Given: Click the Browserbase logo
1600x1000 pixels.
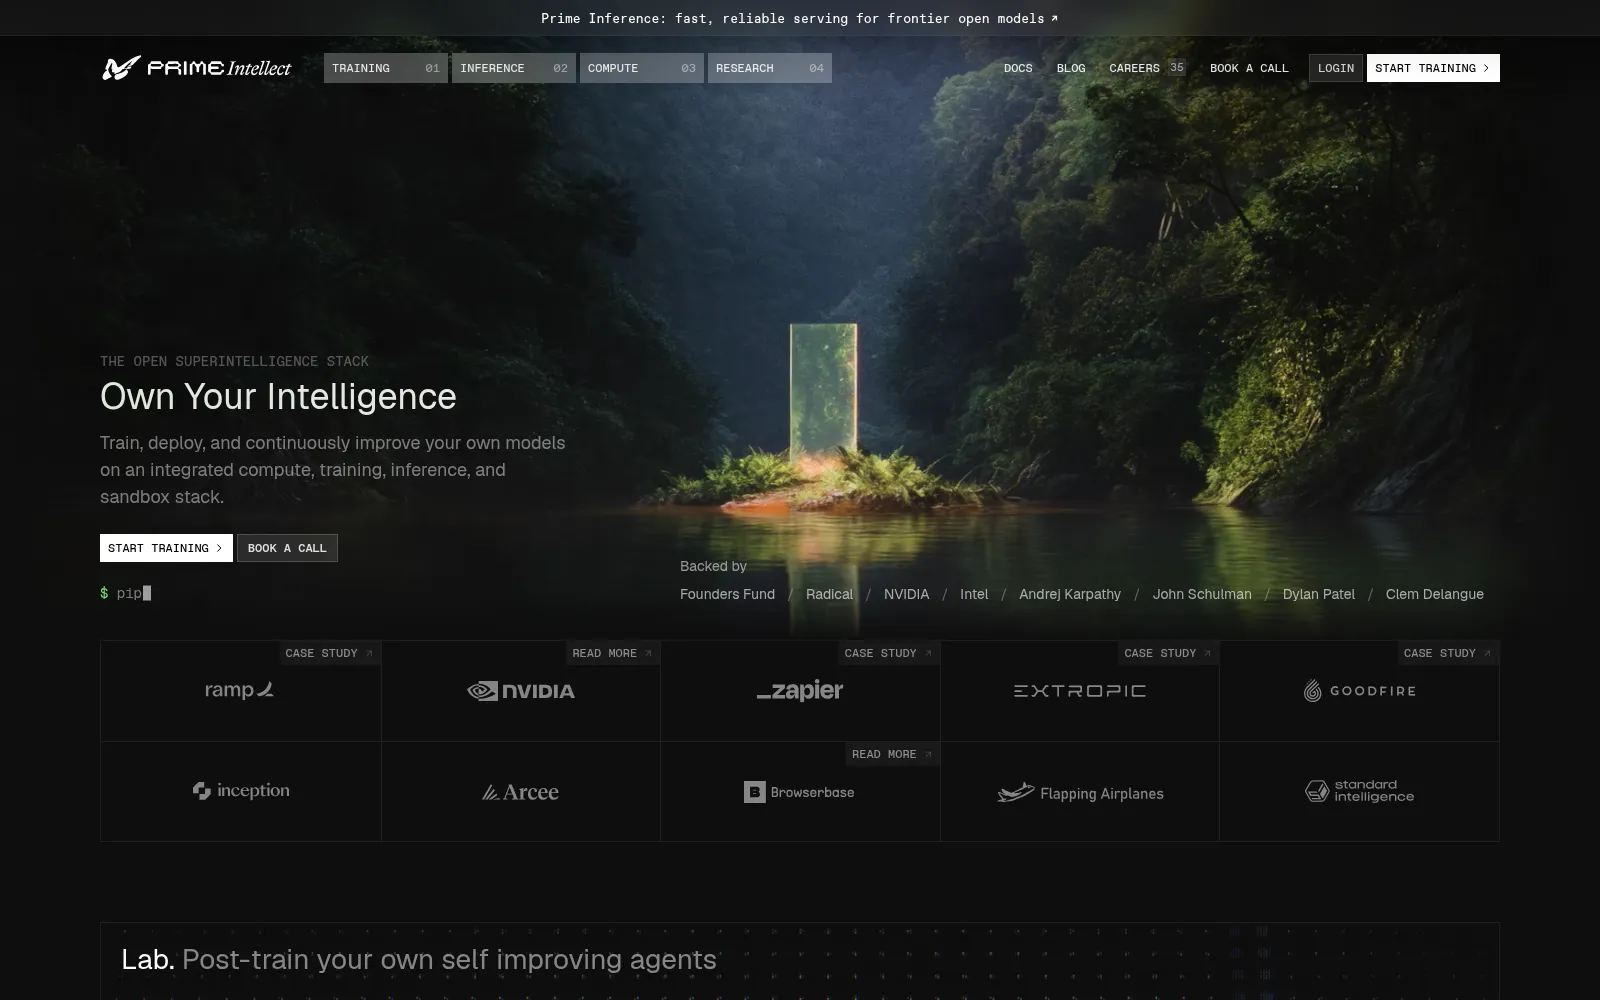Looking at the screenshot, I should click(799, 792).
